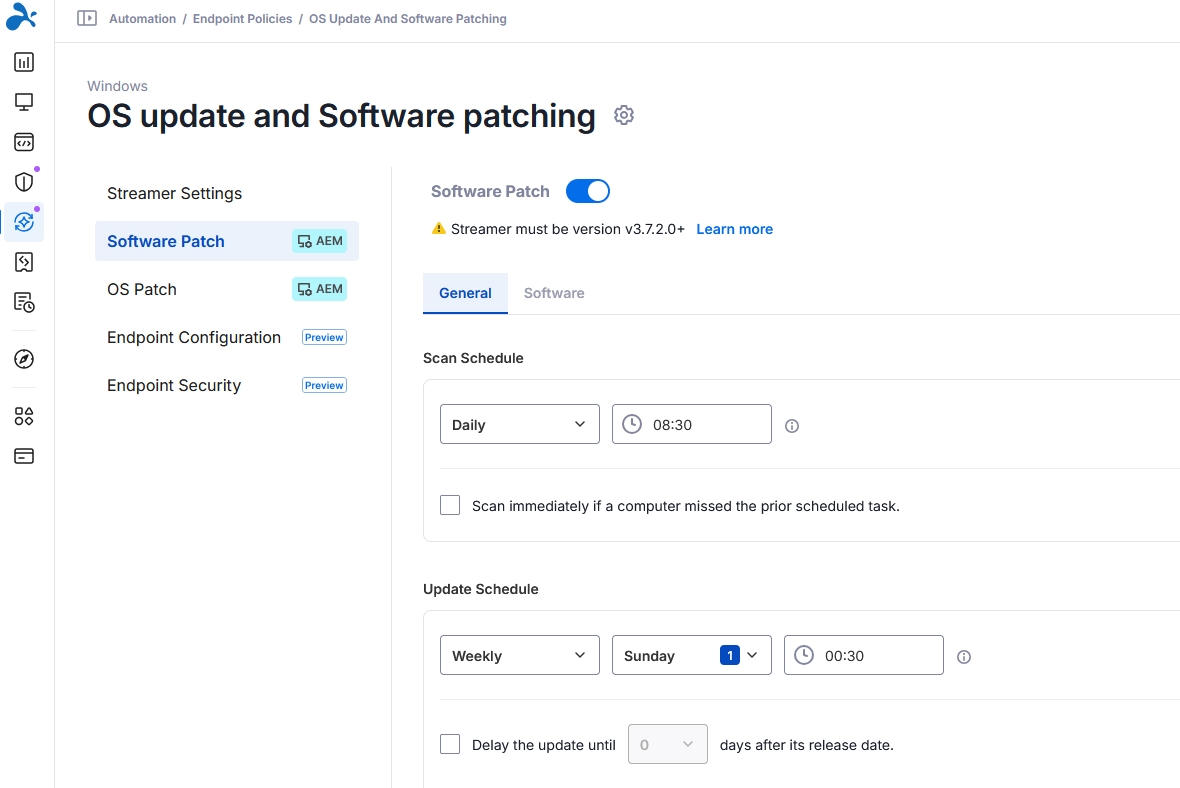Click the 08:30 scan time field

click(x=692, y=424)
